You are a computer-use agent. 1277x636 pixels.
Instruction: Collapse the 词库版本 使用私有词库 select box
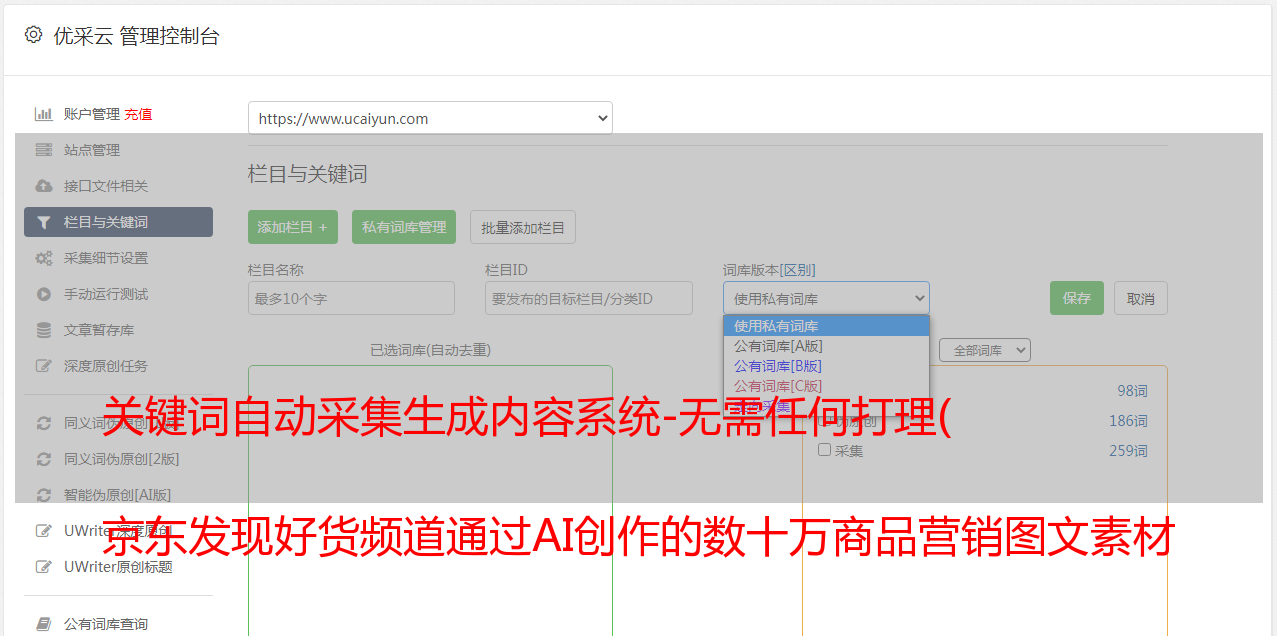(826, 298)
